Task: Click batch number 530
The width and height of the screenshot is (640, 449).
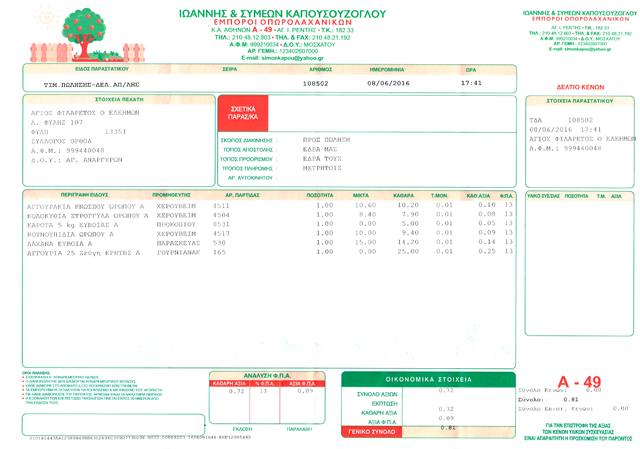Action: [219, 243]
